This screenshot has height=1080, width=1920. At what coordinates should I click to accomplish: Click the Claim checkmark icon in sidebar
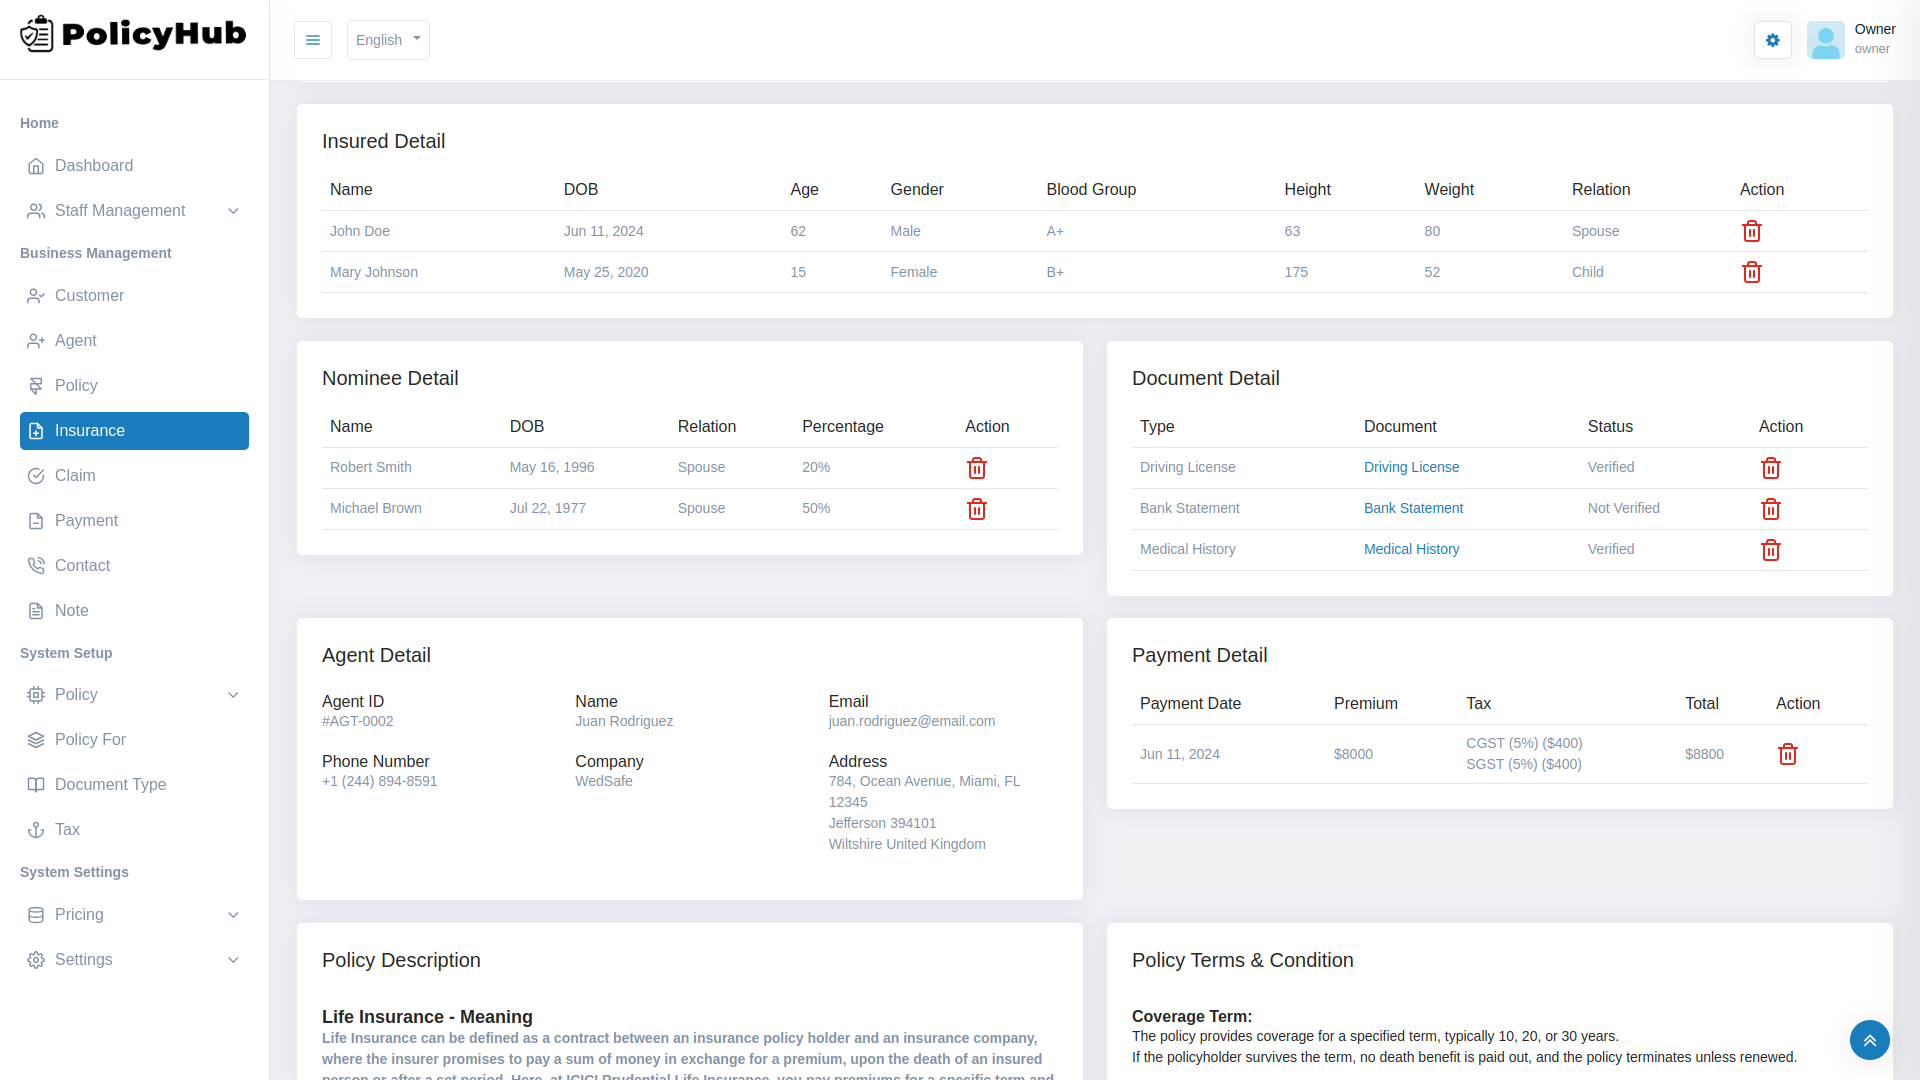tap(37, 475)
